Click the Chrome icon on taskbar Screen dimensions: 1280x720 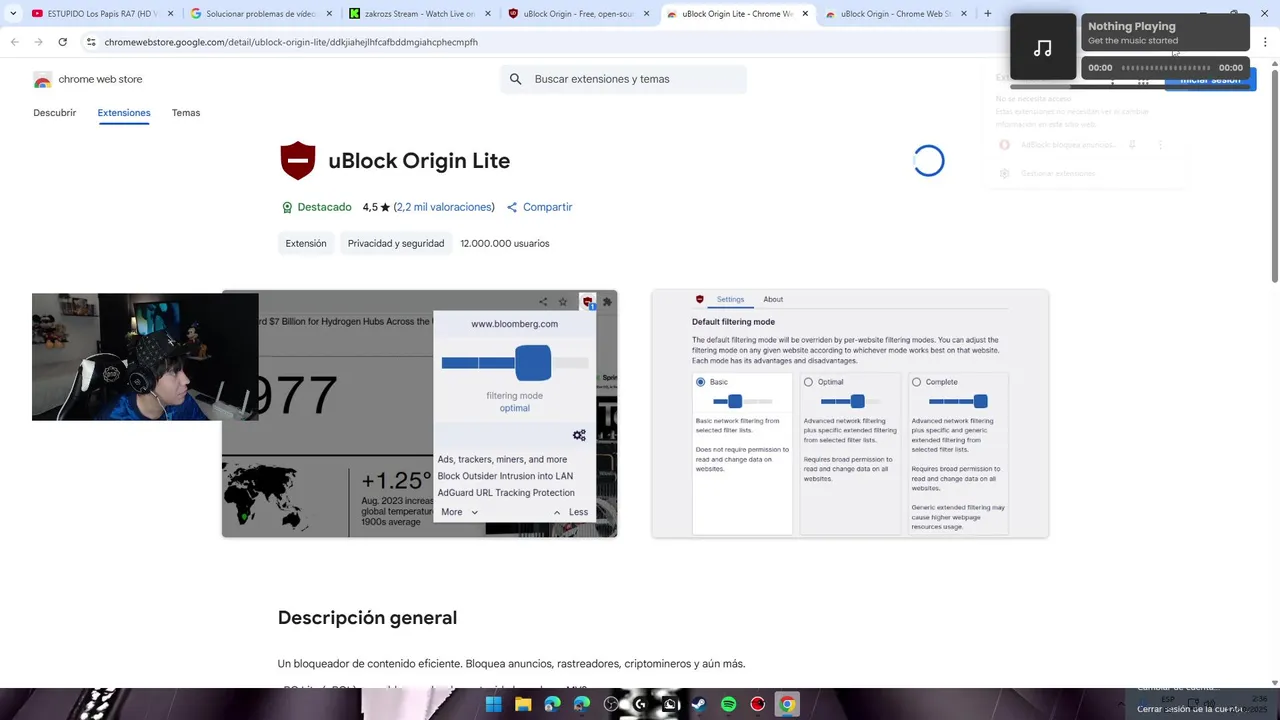[788, 705]
